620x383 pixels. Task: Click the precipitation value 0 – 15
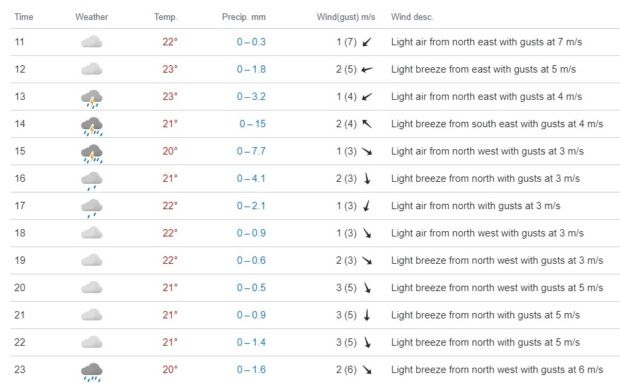click(252, 124)
